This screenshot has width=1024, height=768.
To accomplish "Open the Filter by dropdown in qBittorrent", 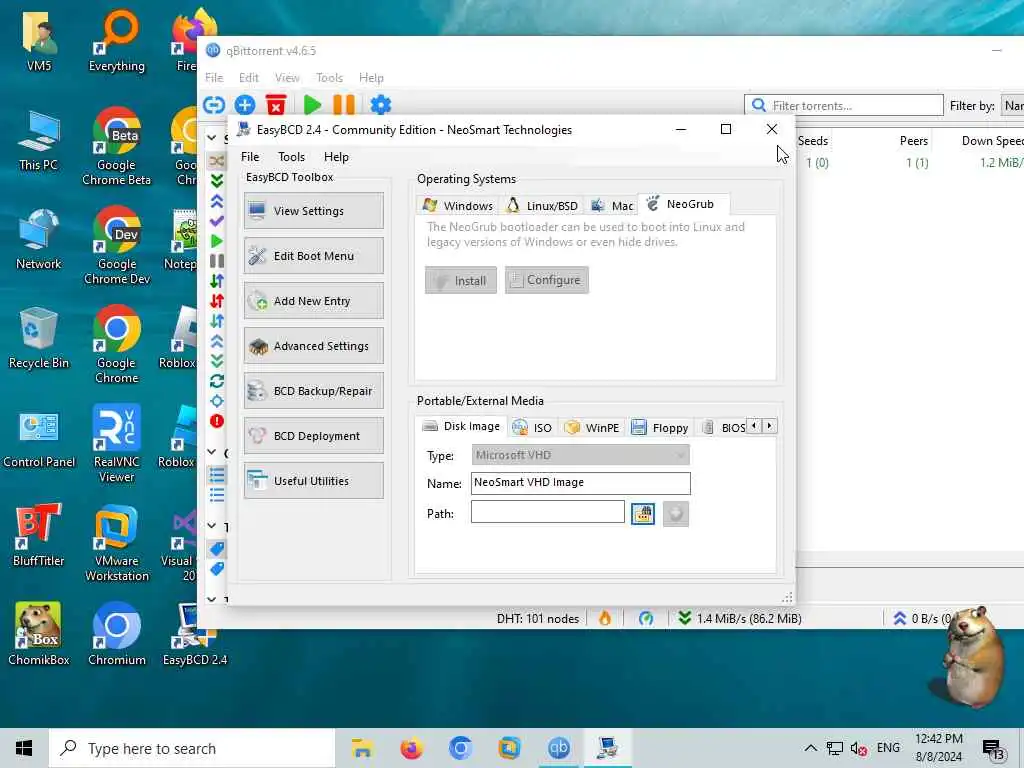I will 1013,106.
